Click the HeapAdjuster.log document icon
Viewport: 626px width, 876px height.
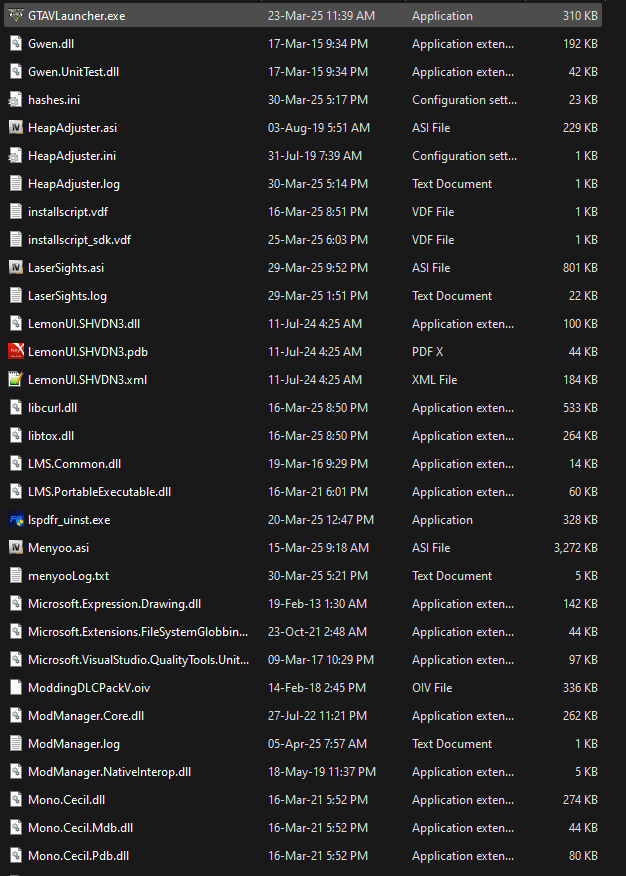point(16,183)
